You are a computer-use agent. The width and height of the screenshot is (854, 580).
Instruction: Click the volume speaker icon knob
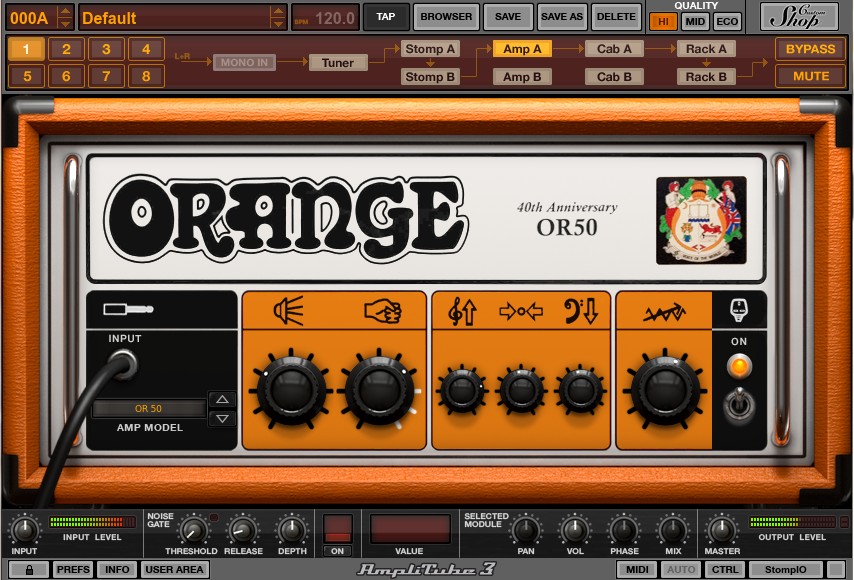pos(292,388)
